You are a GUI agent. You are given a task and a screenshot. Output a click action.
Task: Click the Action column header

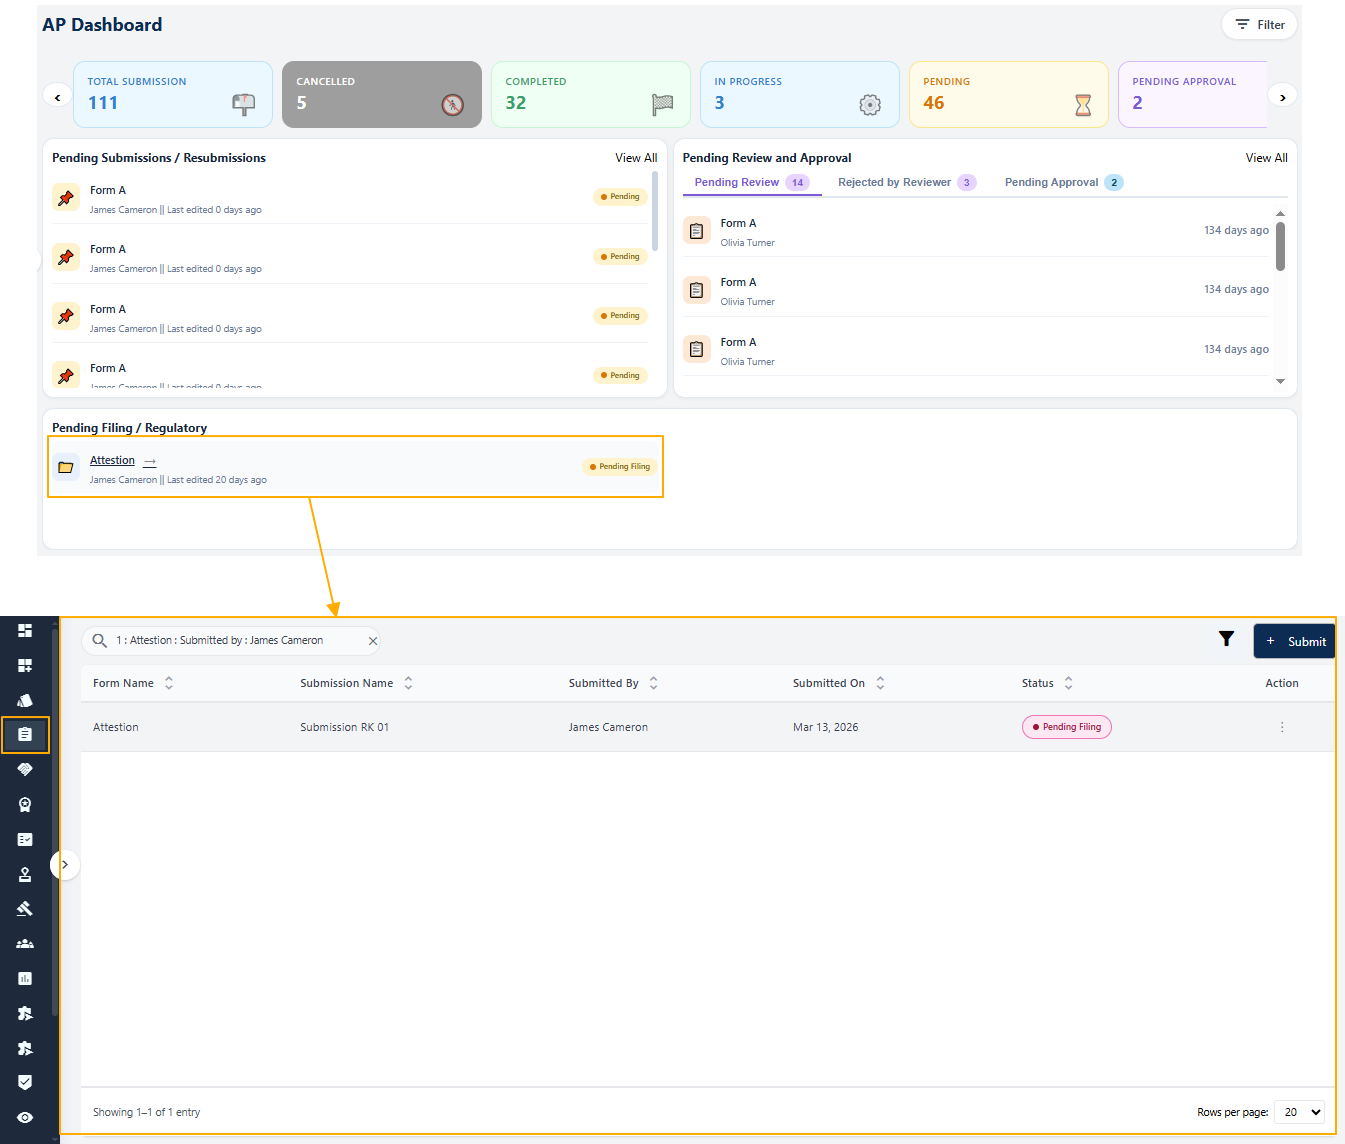click(1282, 683)
